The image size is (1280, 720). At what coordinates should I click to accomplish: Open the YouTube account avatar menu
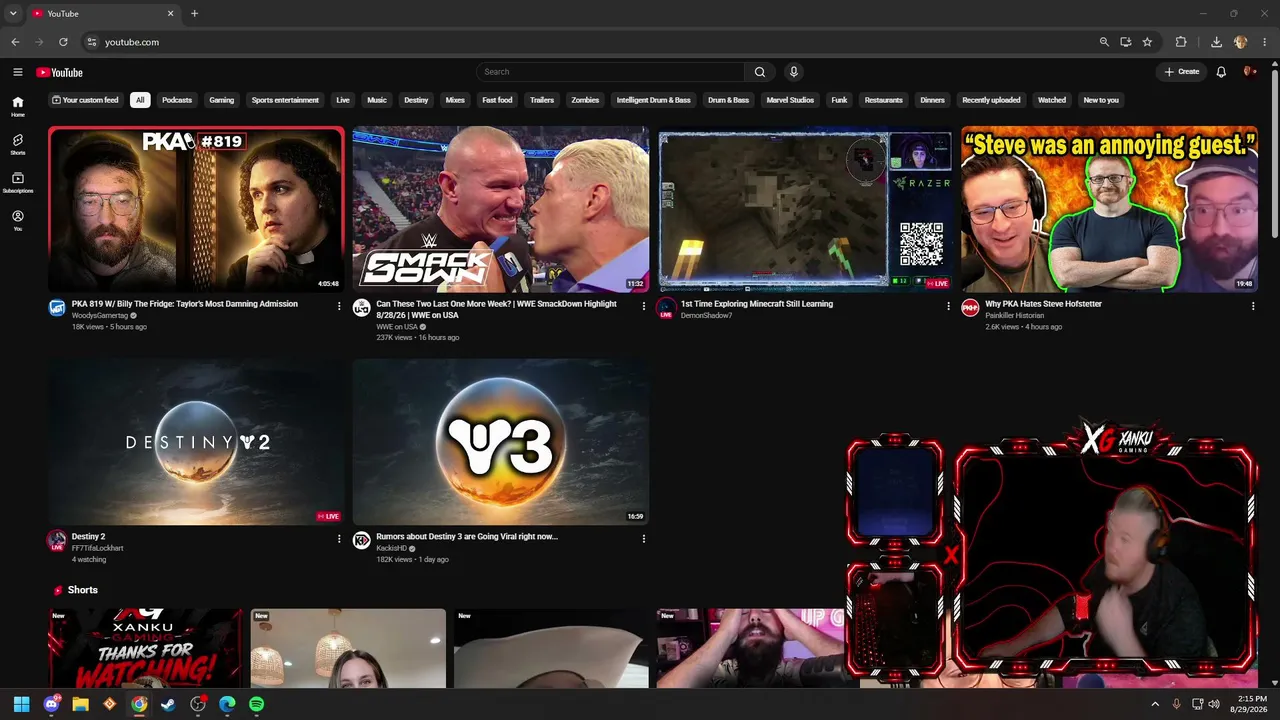(x=1249, y=72)
